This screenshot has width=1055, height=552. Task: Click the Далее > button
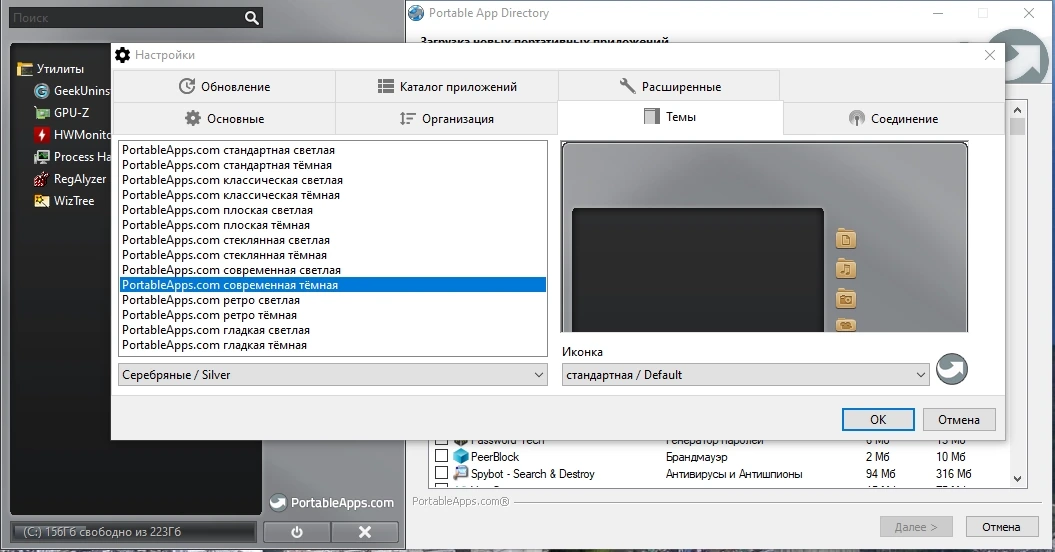pyautogui.click(x=916, y=527)
